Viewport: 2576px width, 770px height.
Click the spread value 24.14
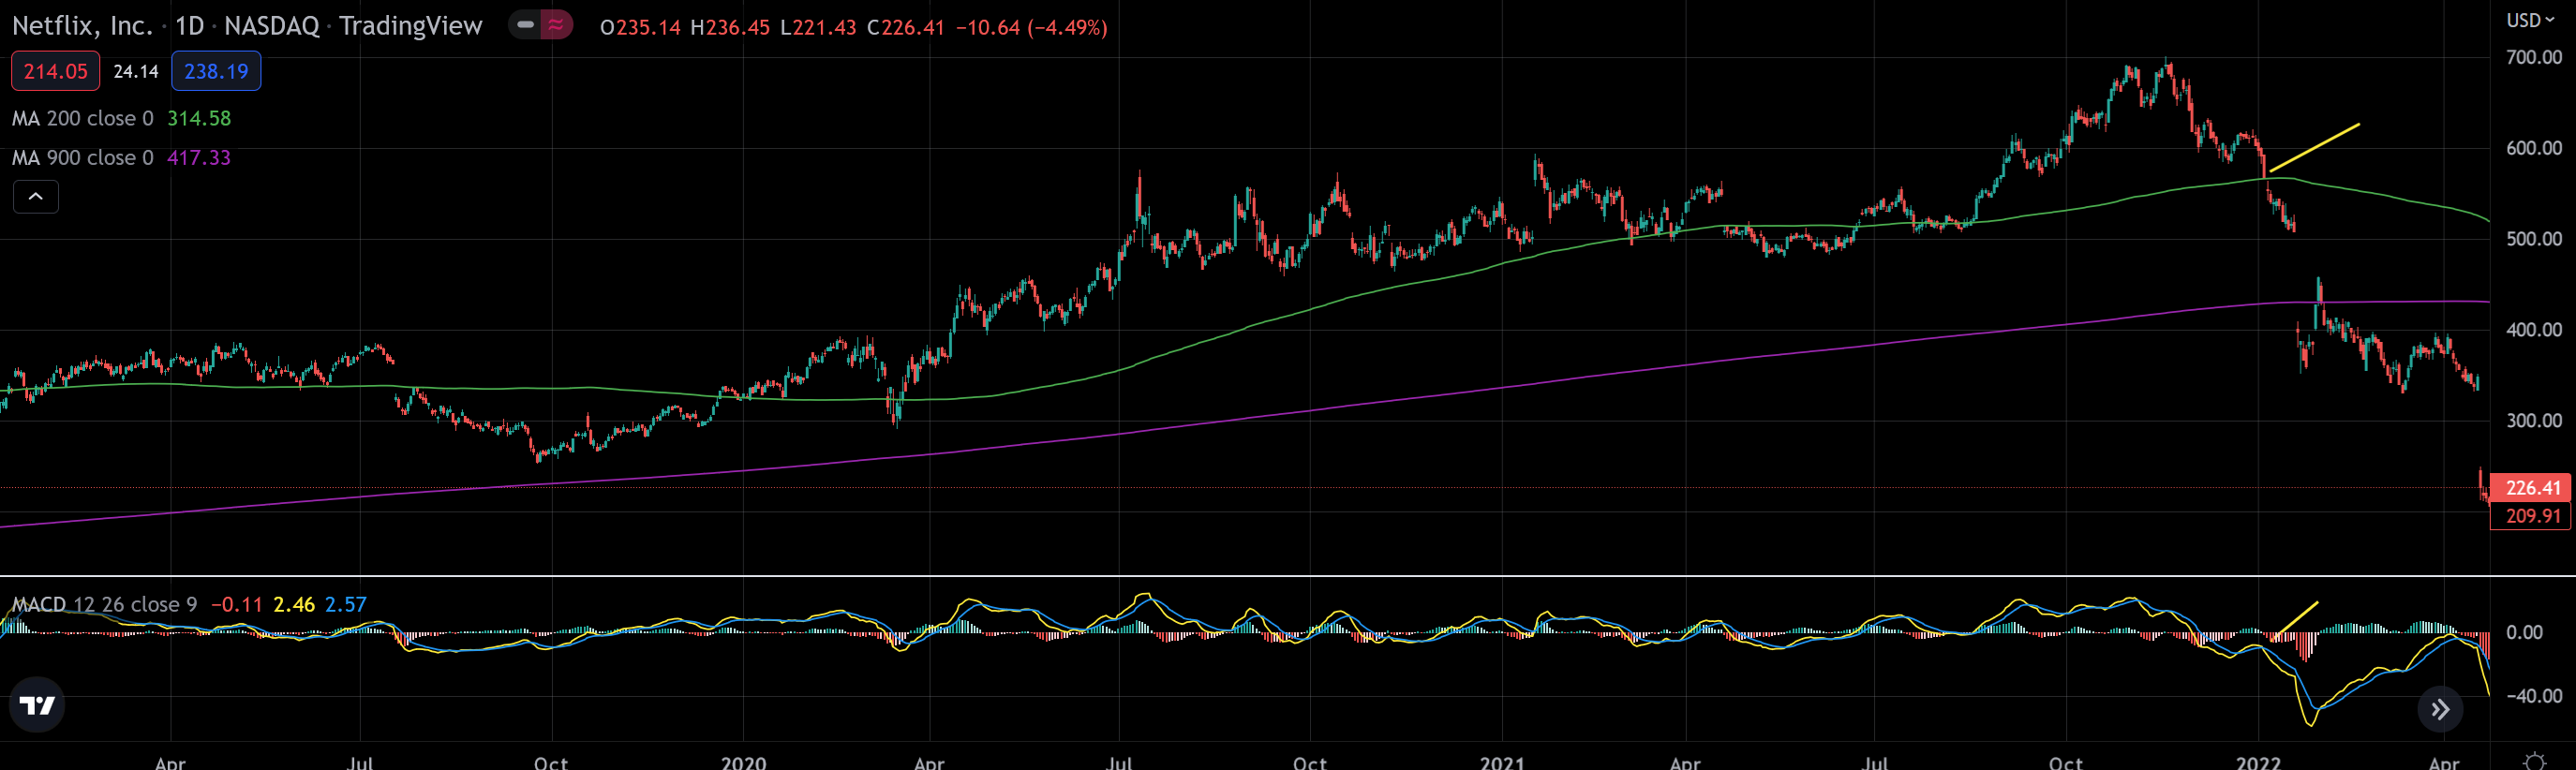(x=136, y=71)
